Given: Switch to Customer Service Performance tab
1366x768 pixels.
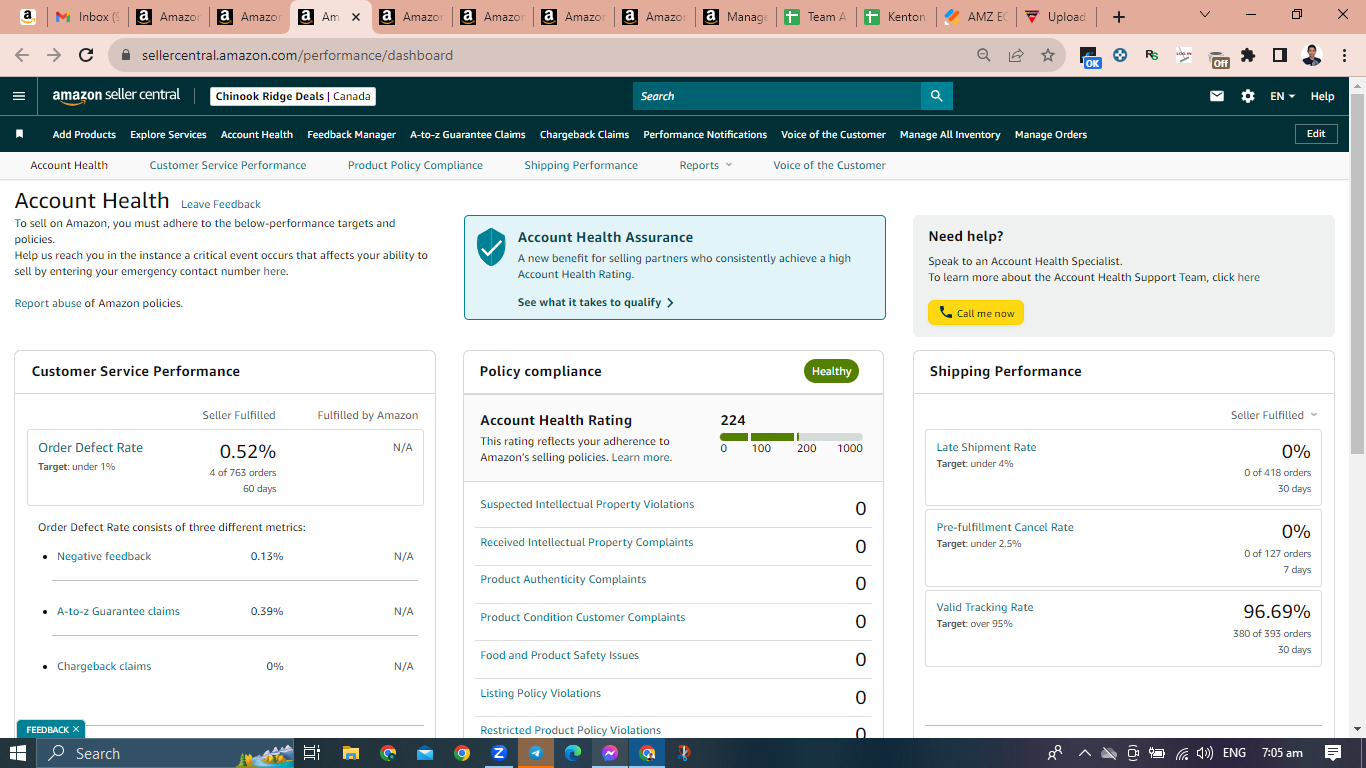Looking at the screenshot, I should (228, 165).
